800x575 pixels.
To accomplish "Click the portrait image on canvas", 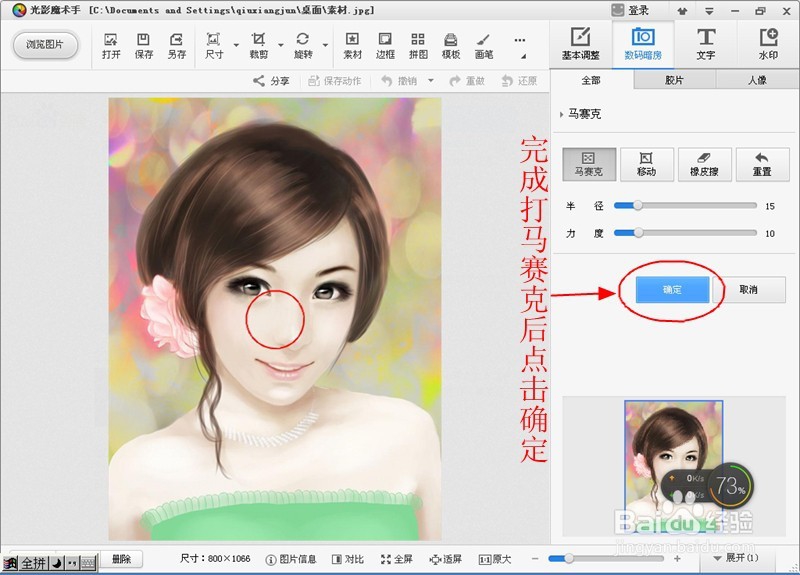I will click(275, 319).
